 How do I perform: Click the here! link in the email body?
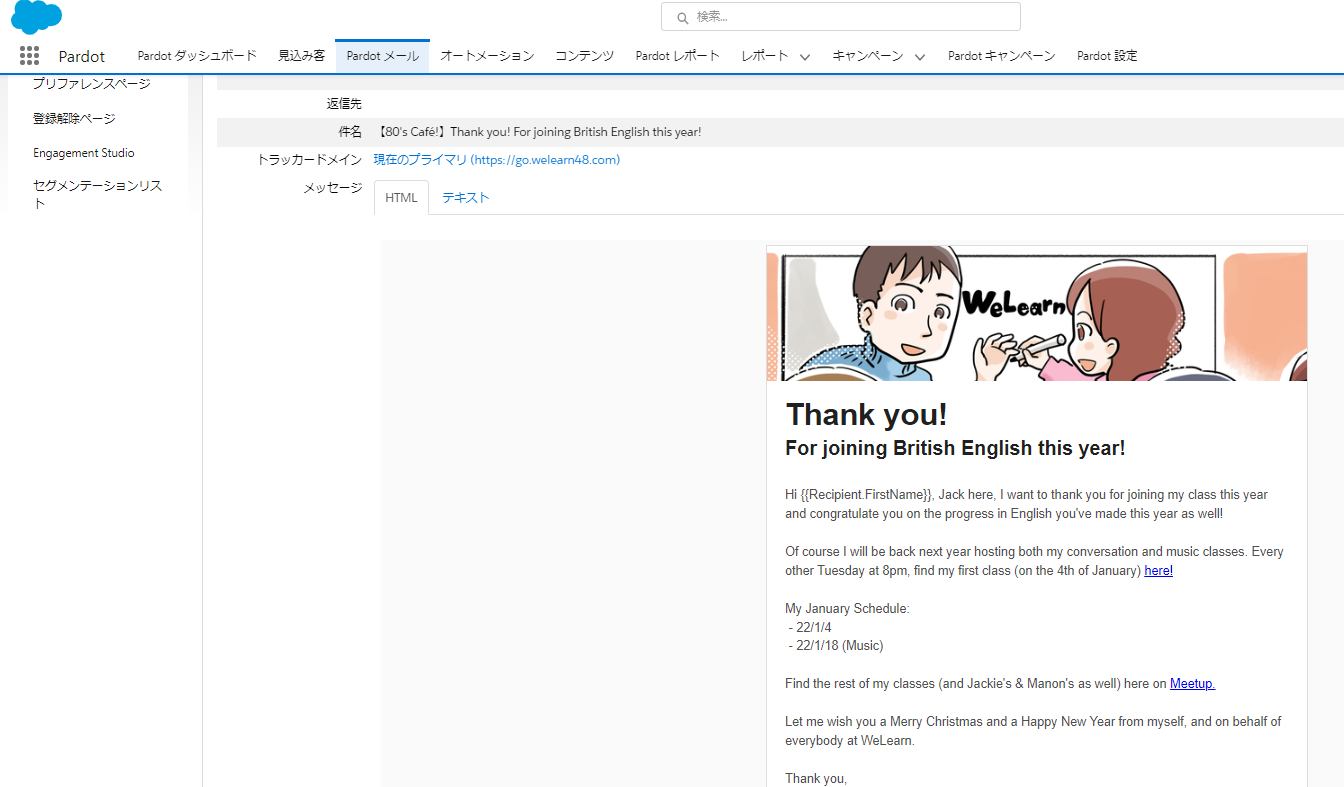tap(1158, 570)
